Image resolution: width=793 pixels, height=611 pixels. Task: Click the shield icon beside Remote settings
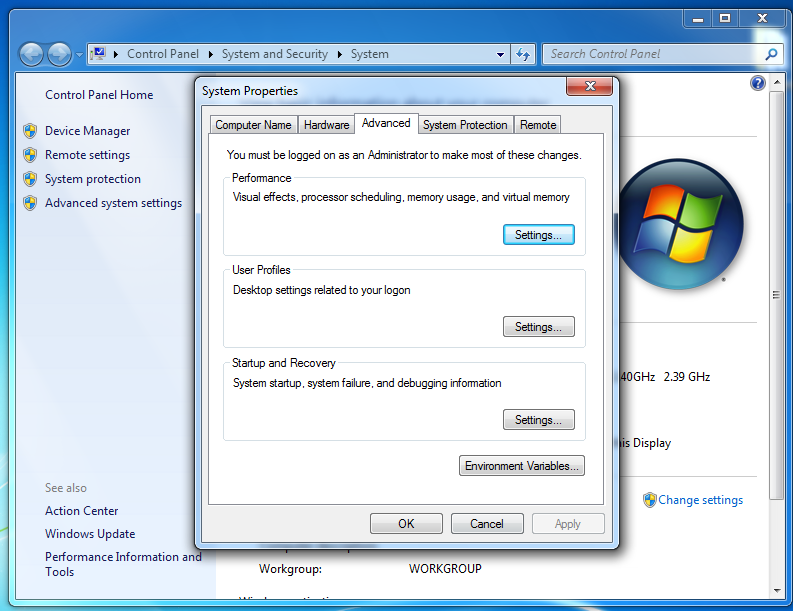[x=30, y=155]
